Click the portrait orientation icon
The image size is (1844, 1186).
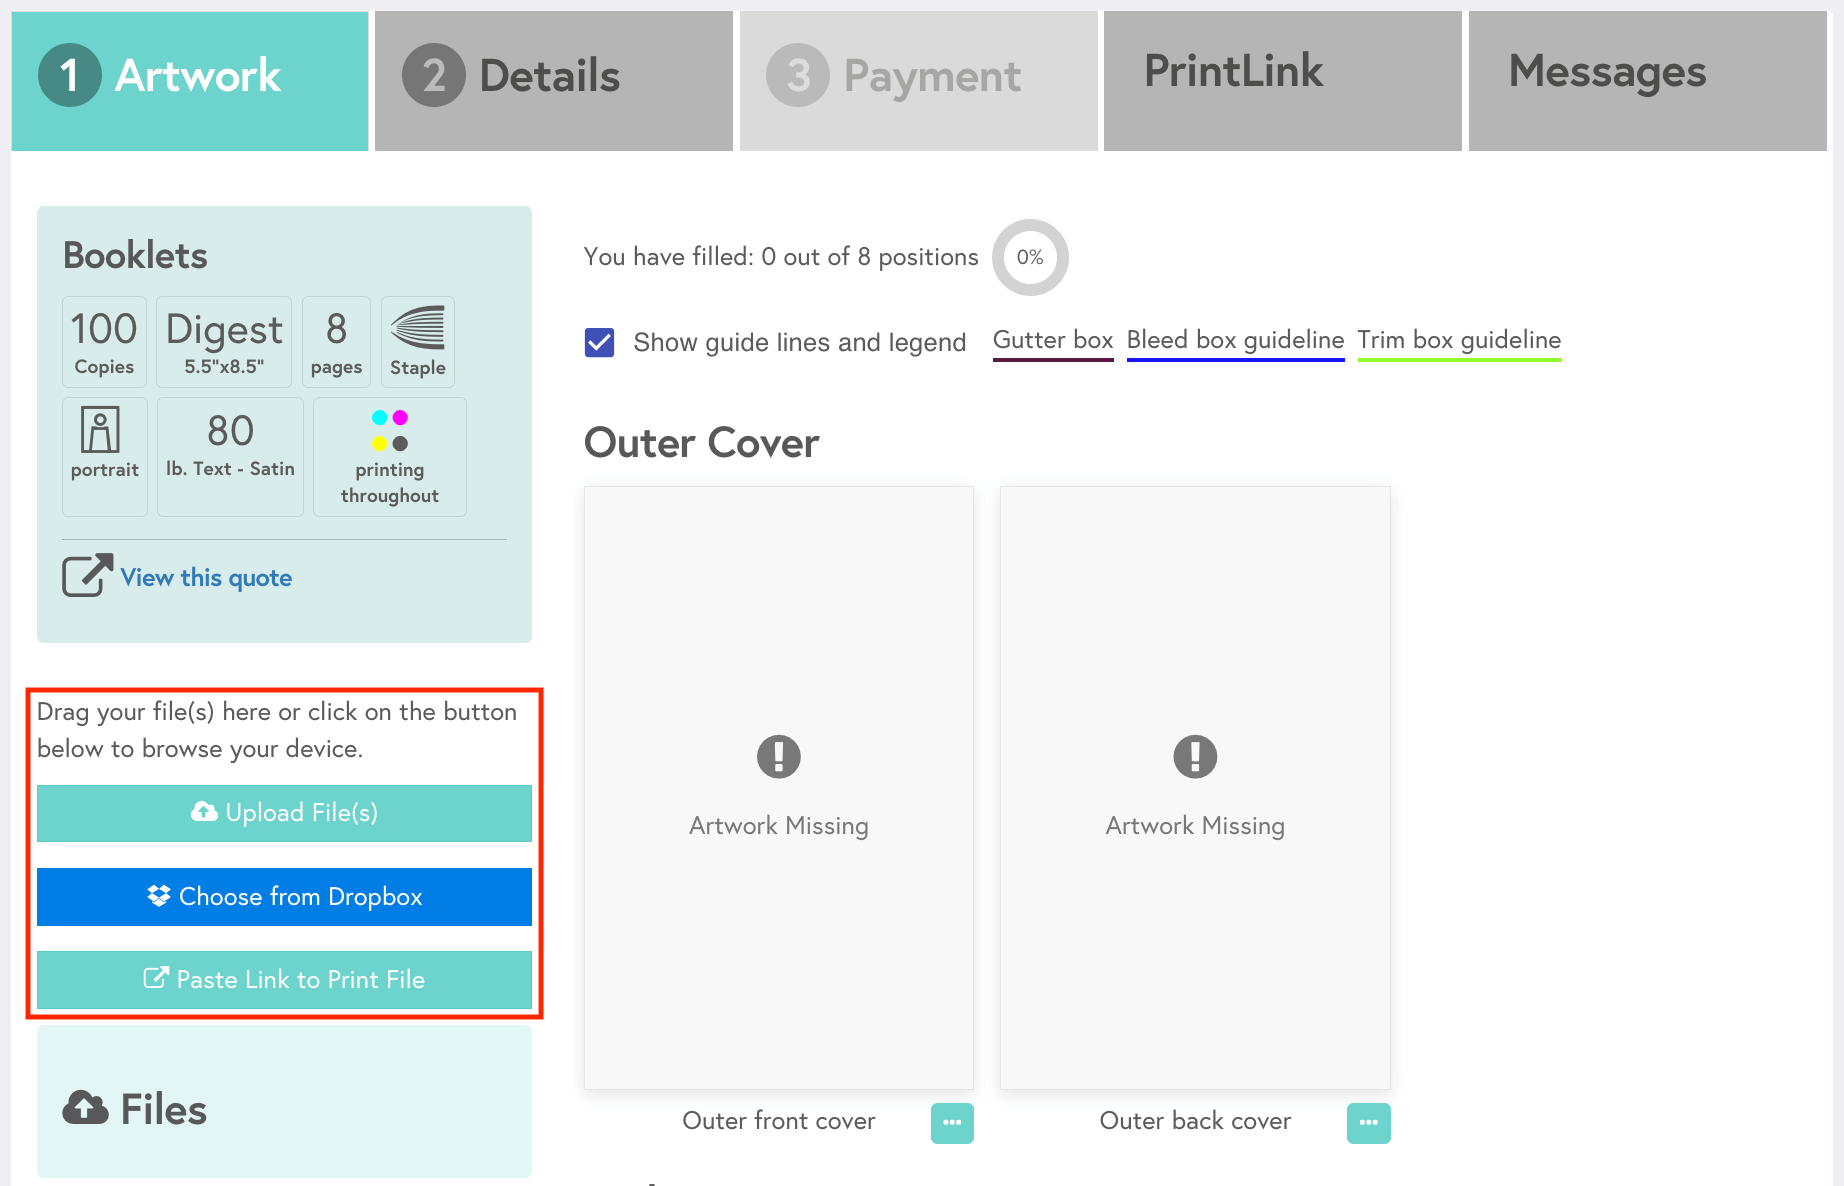click(x=100, y=430)
